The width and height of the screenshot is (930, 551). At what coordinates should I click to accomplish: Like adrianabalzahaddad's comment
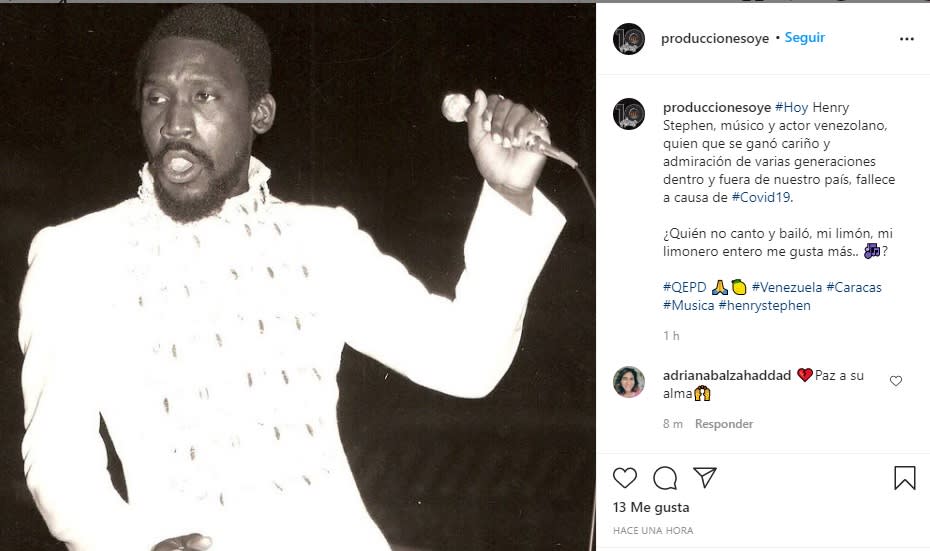pyautogui.click(x=895, y=381)
